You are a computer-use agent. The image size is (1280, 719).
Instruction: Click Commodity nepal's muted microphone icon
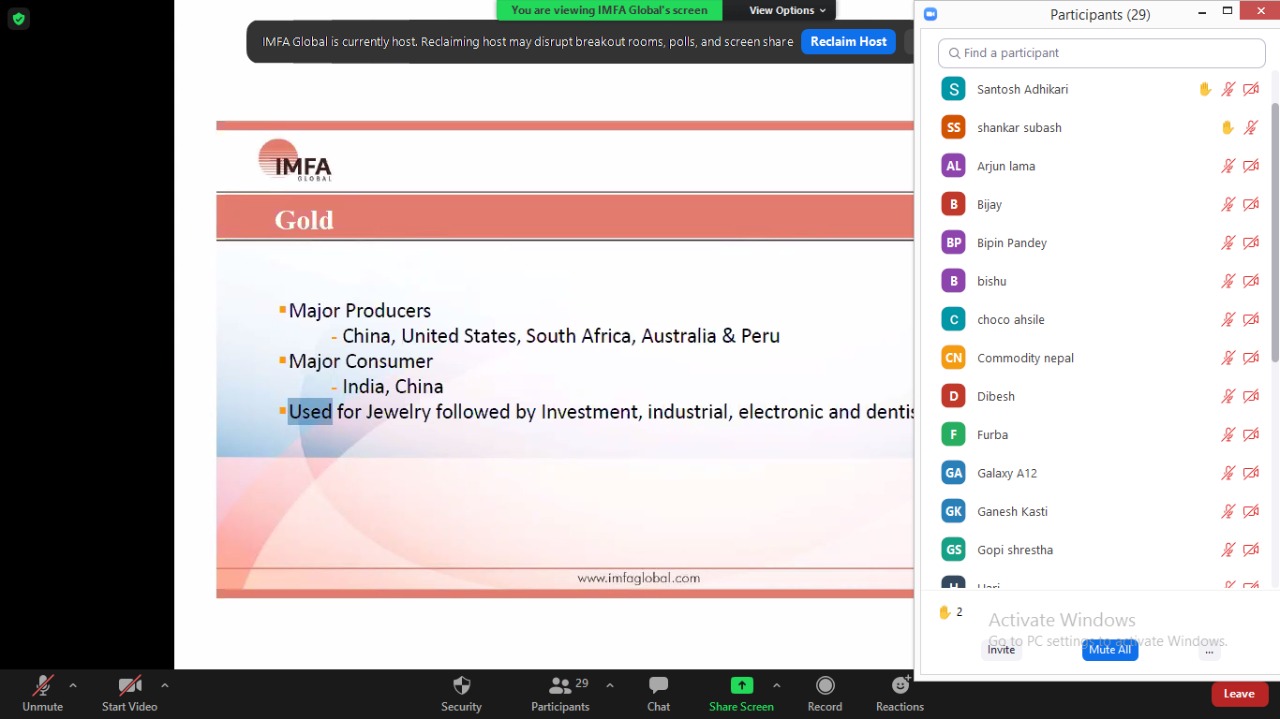(x=1228, y=358)
